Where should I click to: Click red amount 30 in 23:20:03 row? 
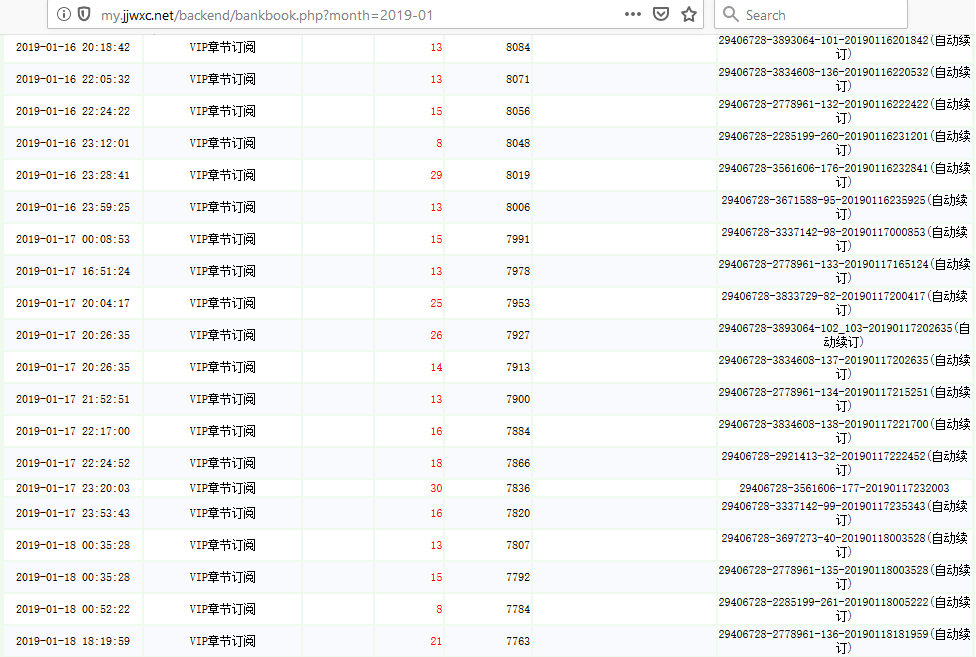pyautogui.click(x=436, y=488)
